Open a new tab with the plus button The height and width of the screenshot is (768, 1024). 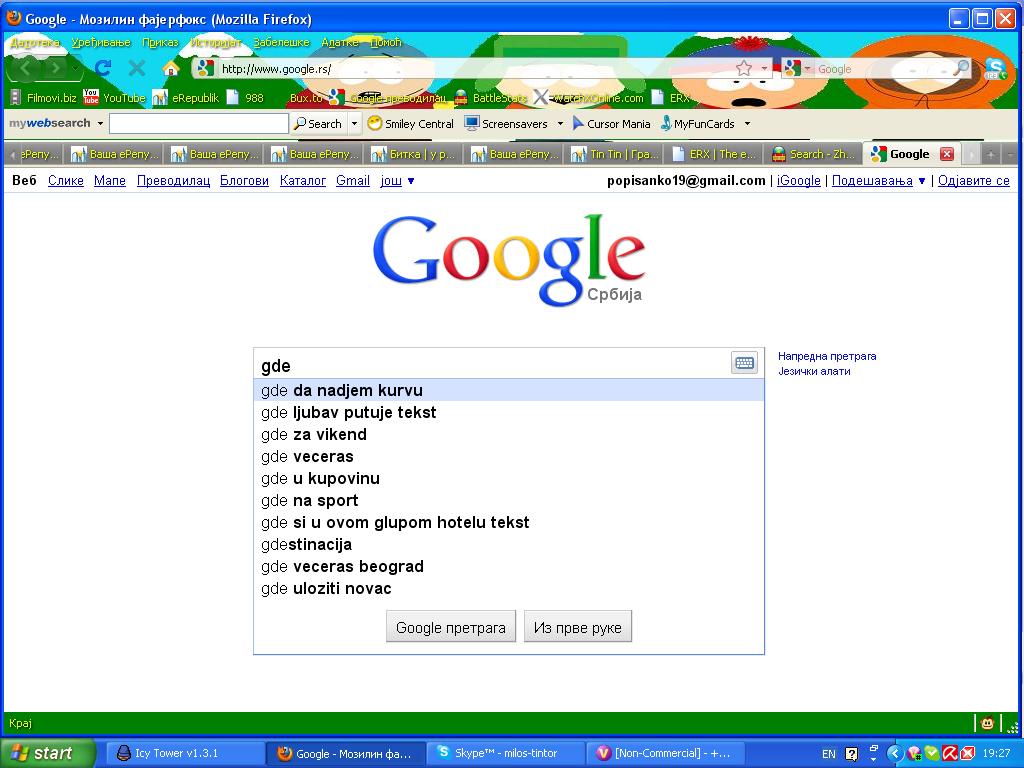[x=991, y=155]
